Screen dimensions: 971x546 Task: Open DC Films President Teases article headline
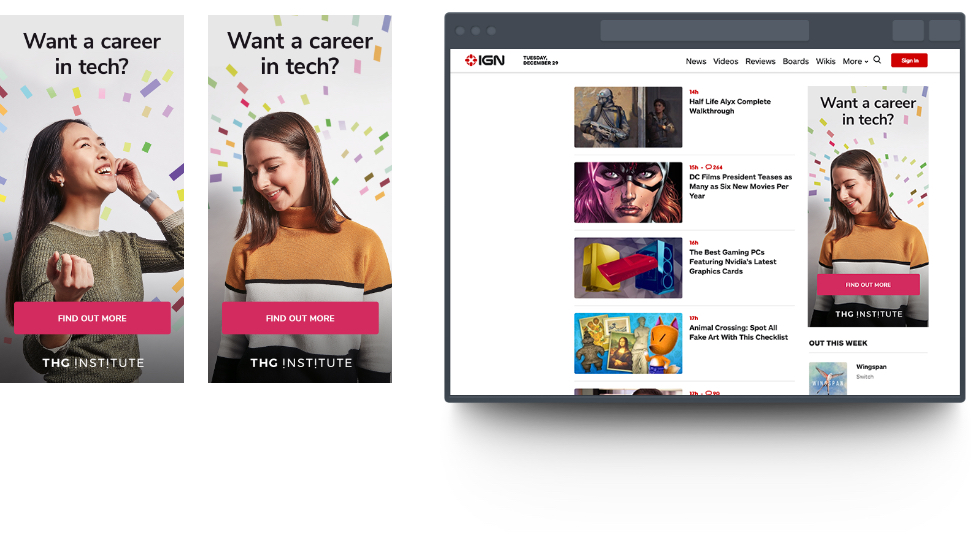(740, 186)
